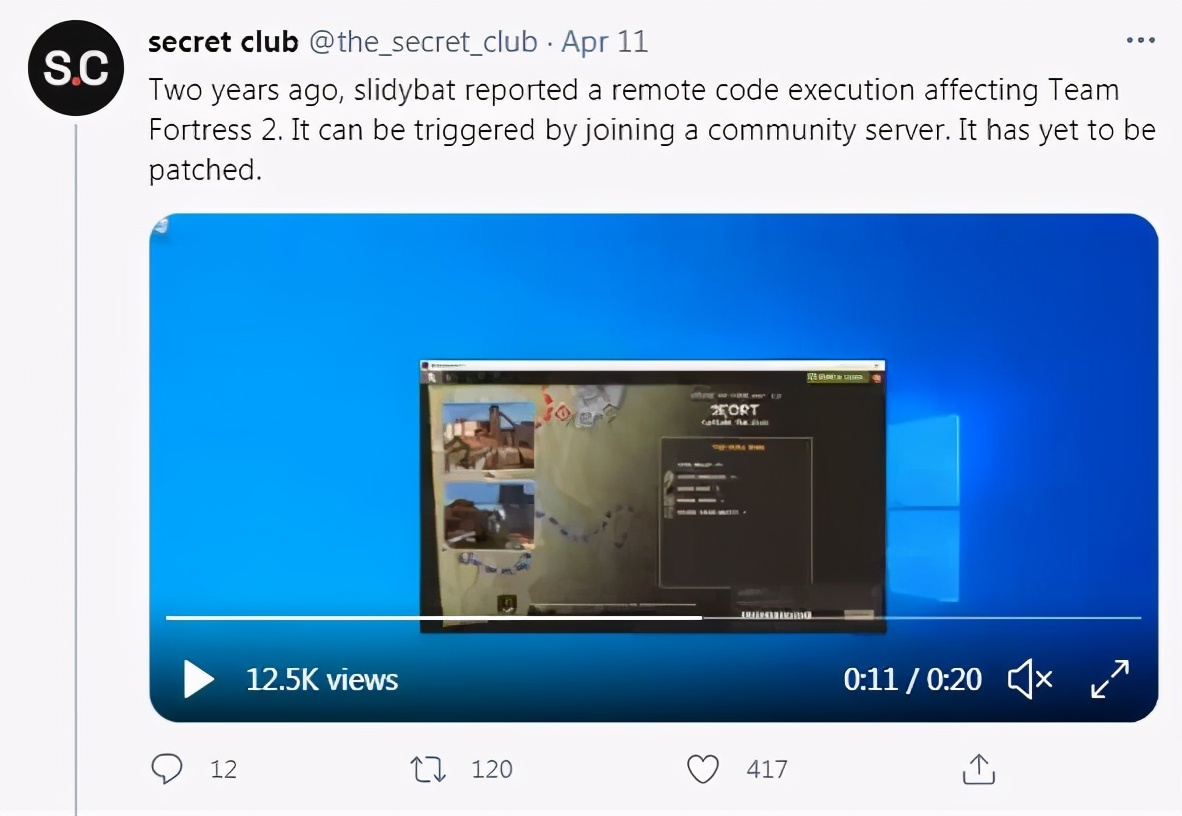Open the three-dot more options menu

[1141, 40]
